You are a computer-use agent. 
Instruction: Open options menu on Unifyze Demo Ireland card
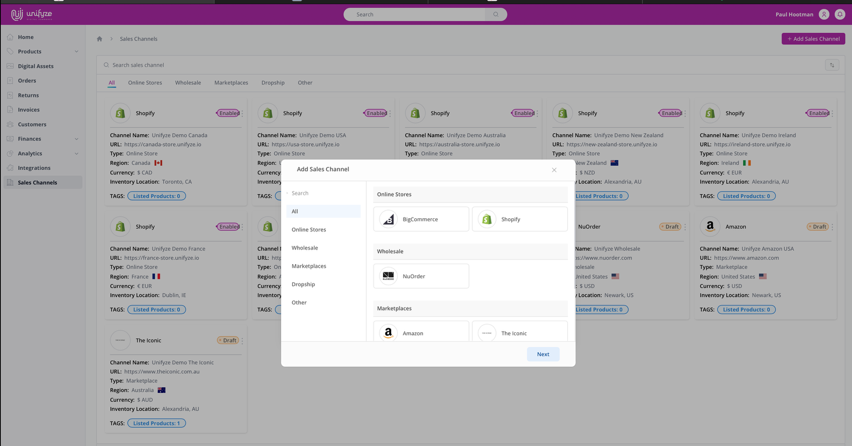point(832,114)
